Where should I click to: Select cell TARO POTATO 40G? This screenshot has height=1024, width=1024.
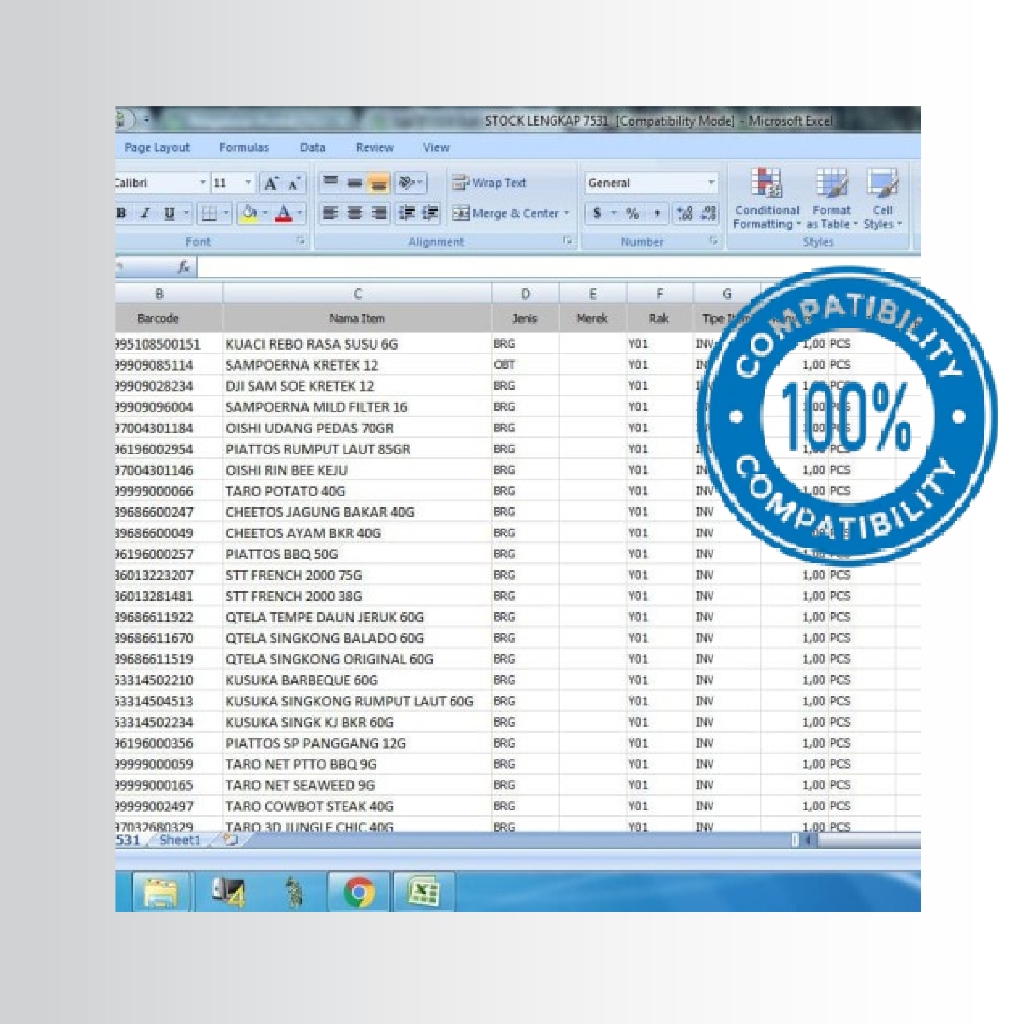[357, 491]
